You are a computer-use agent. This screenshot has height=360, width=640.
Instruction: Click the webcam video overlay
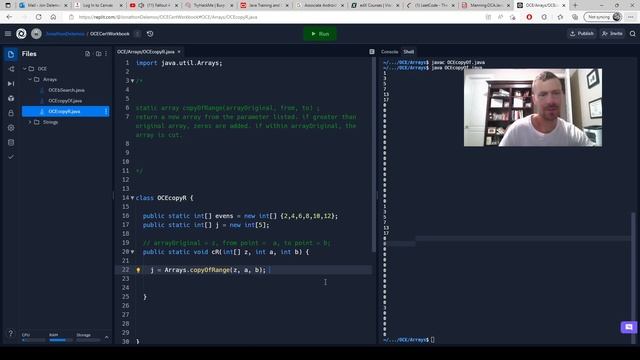[533, 108]
